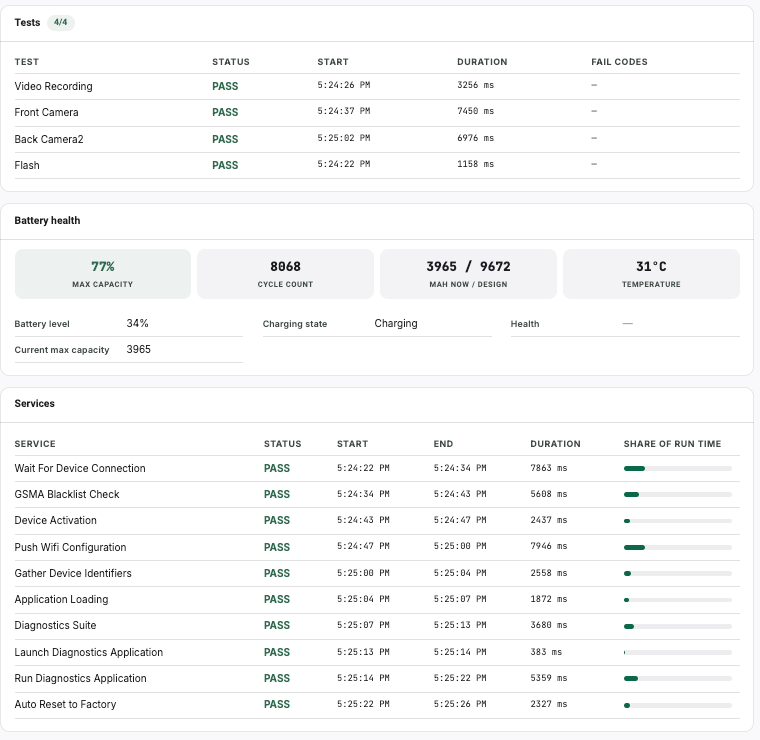Click the 3256 ms duration value
The width and height of the screenshot is (760, 740).
coord(475,85)
